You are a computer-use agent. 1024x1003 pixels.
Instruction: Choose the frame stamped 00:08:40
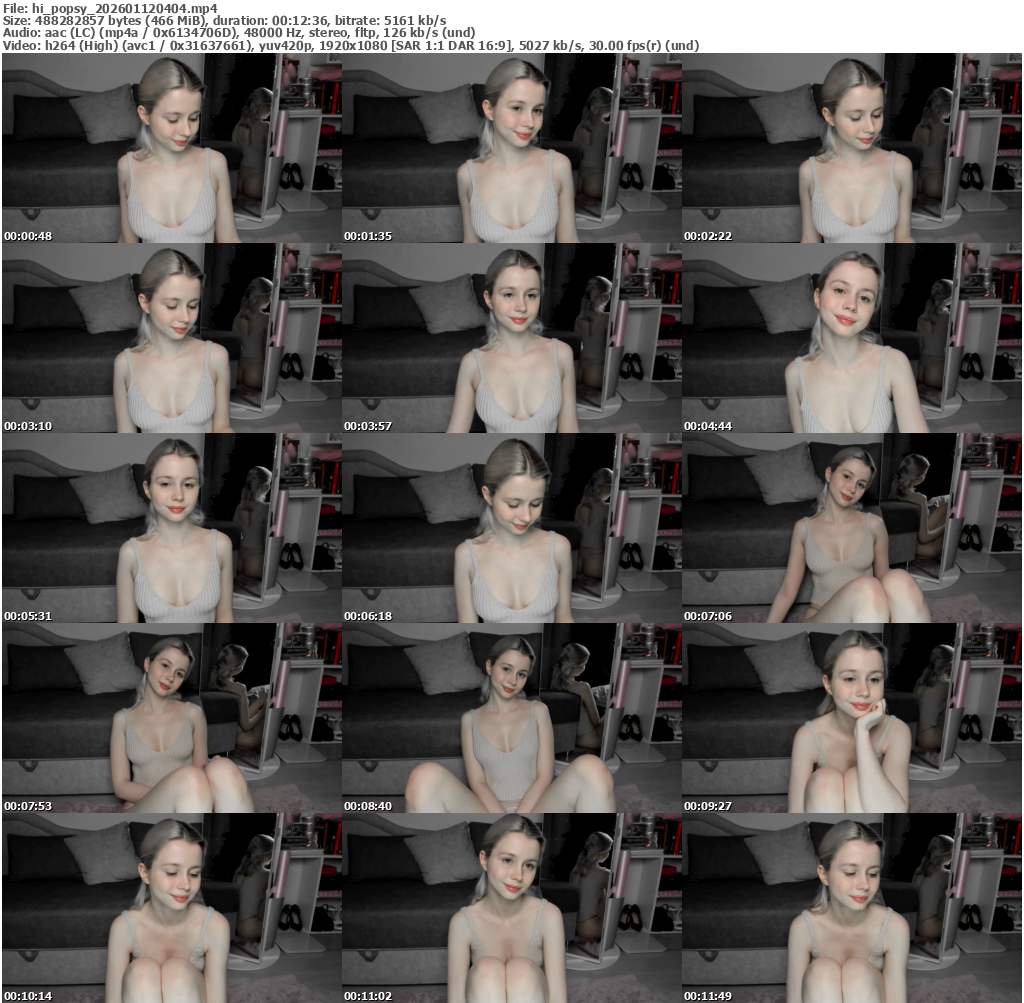tap(512, 718)
